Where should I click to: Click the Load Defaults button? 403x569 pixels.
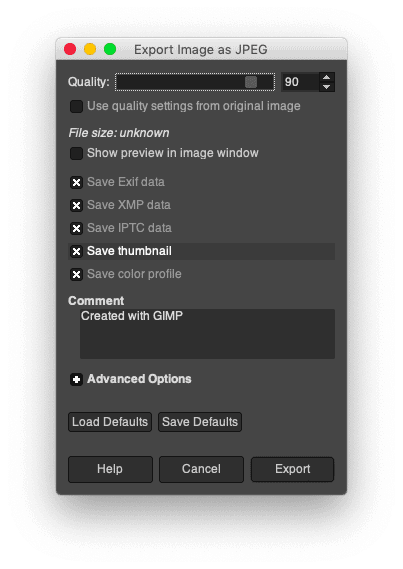[110, 422]
